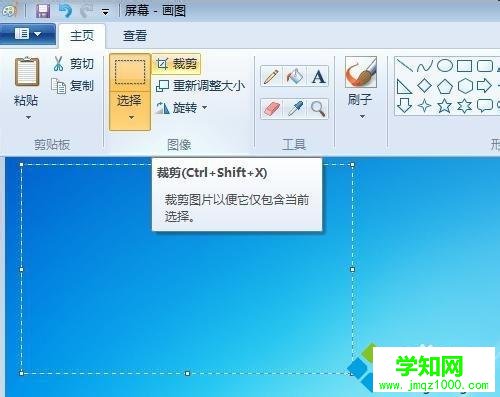Viewport: 500px width, 397px height.
Task: Select the Line shape
Action: (x=405, y=66)
